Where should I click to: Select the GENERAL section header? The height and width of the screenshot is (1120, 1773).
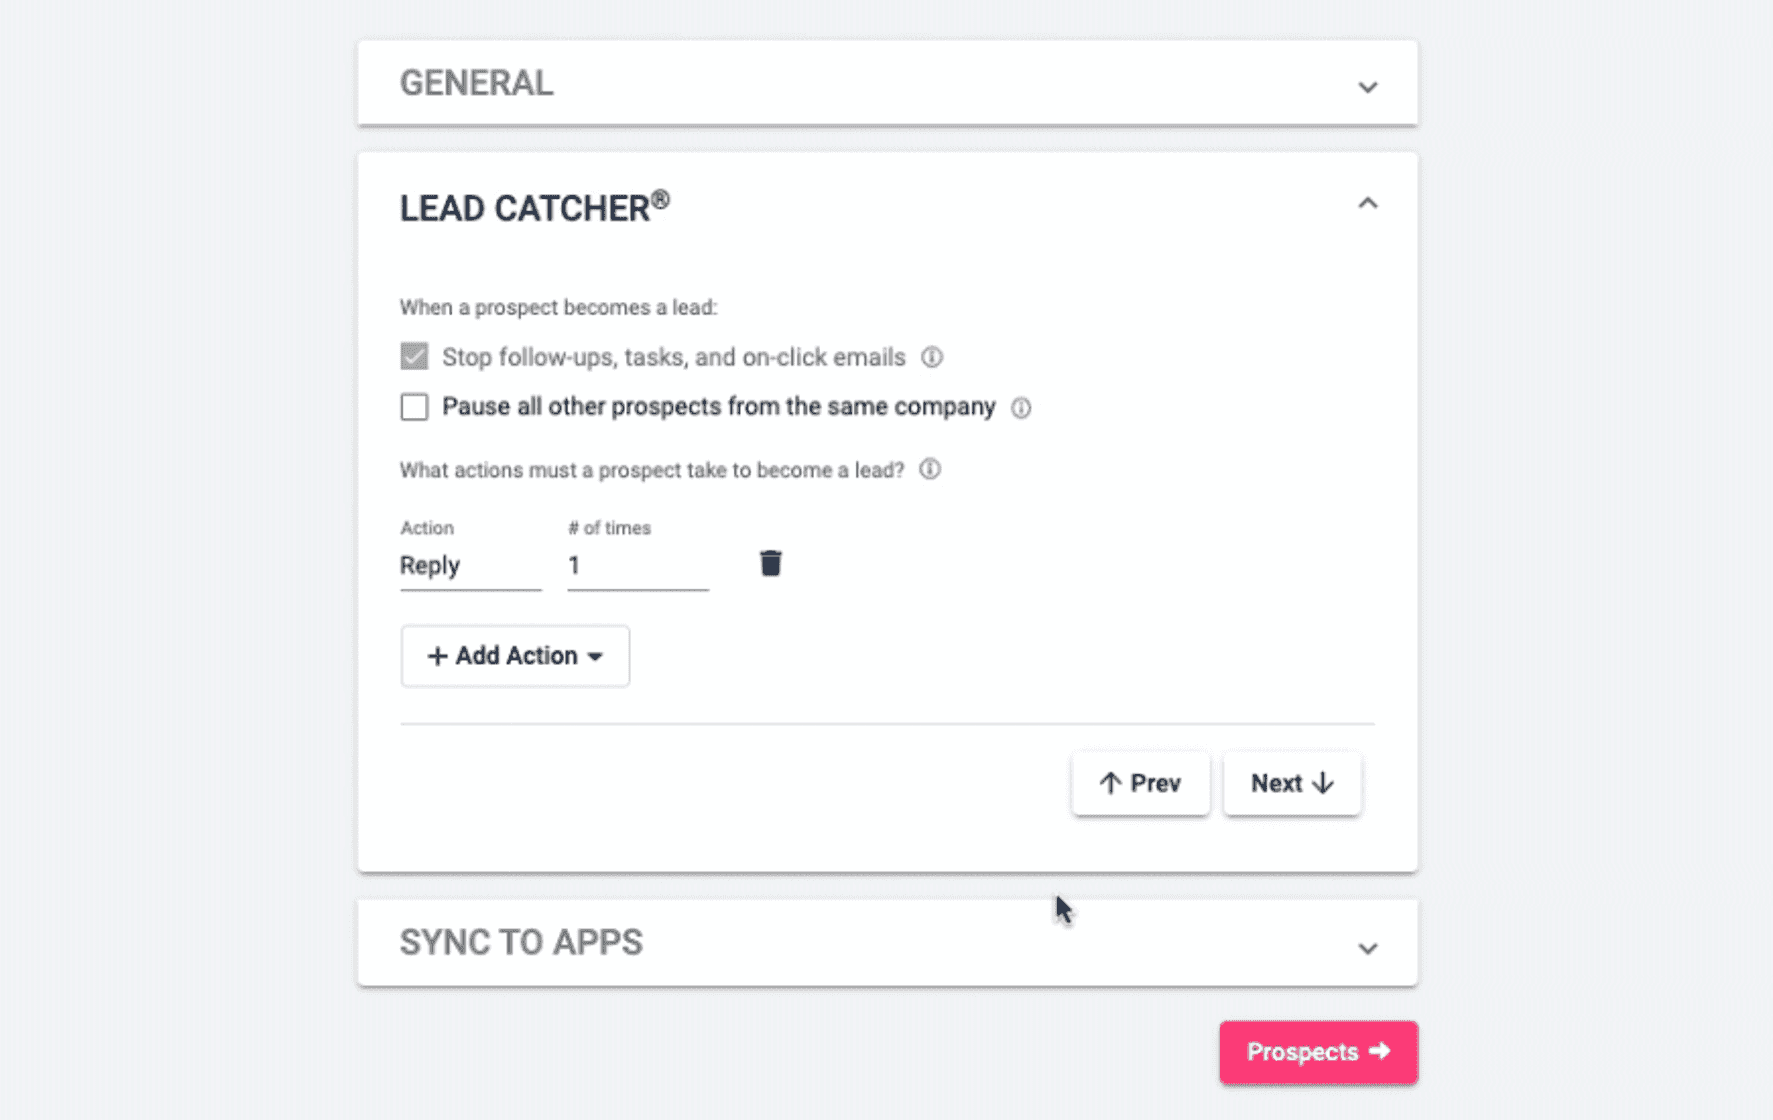(x=477, y=84)
